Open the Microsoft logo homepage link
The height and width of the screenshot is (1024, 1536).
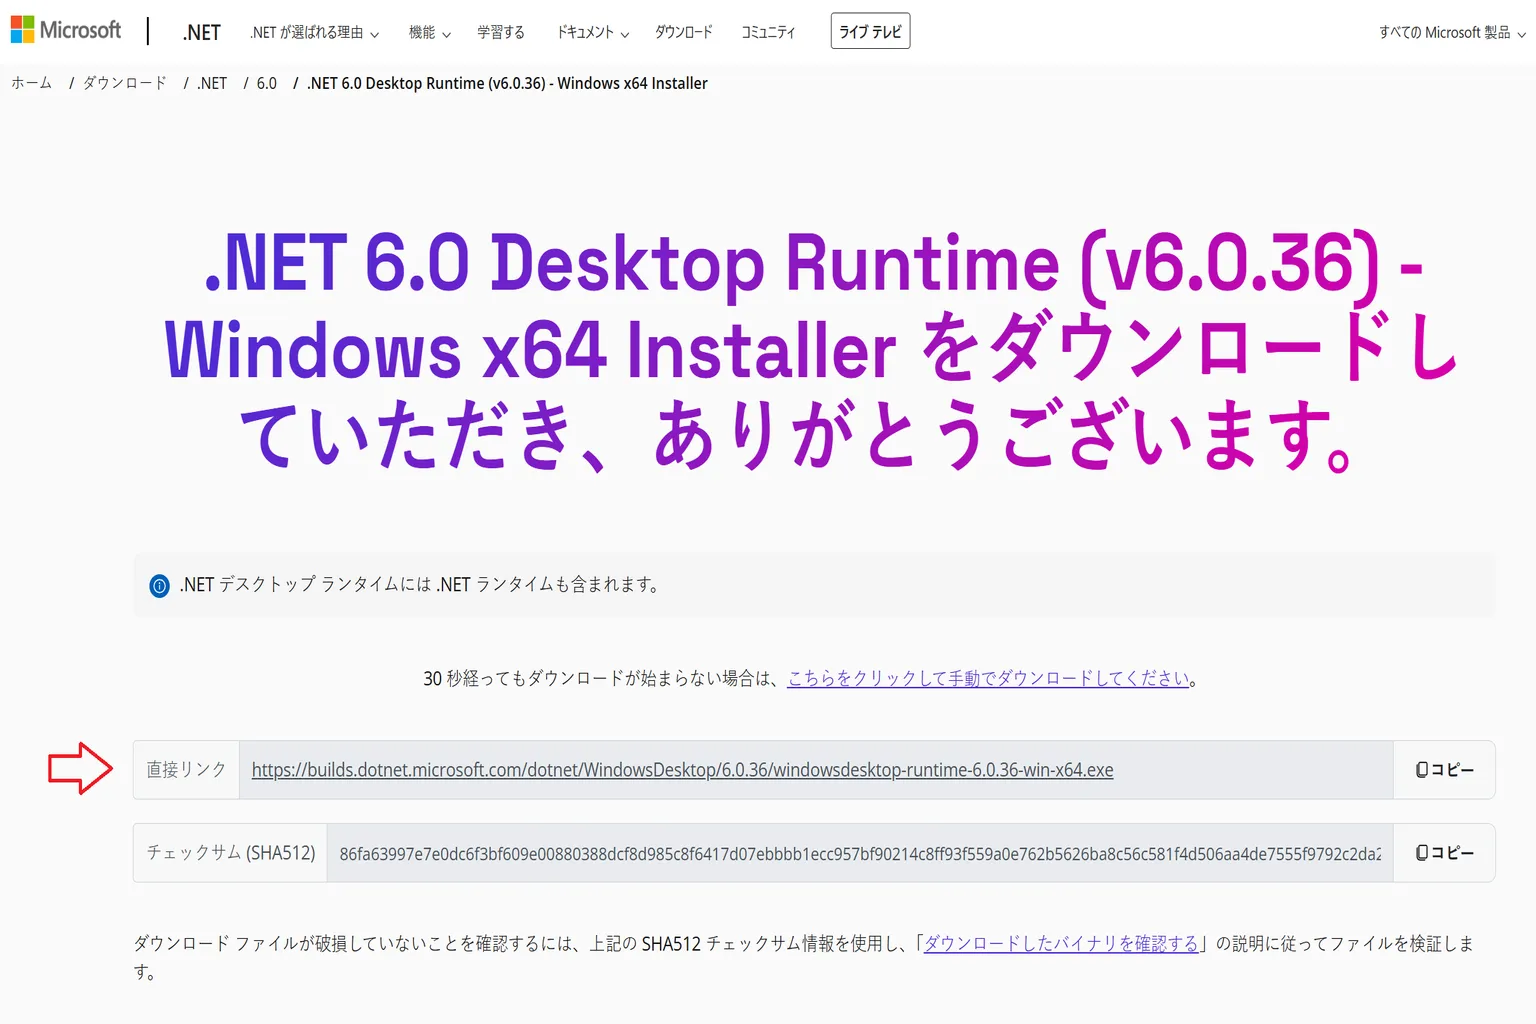point(66,30)
